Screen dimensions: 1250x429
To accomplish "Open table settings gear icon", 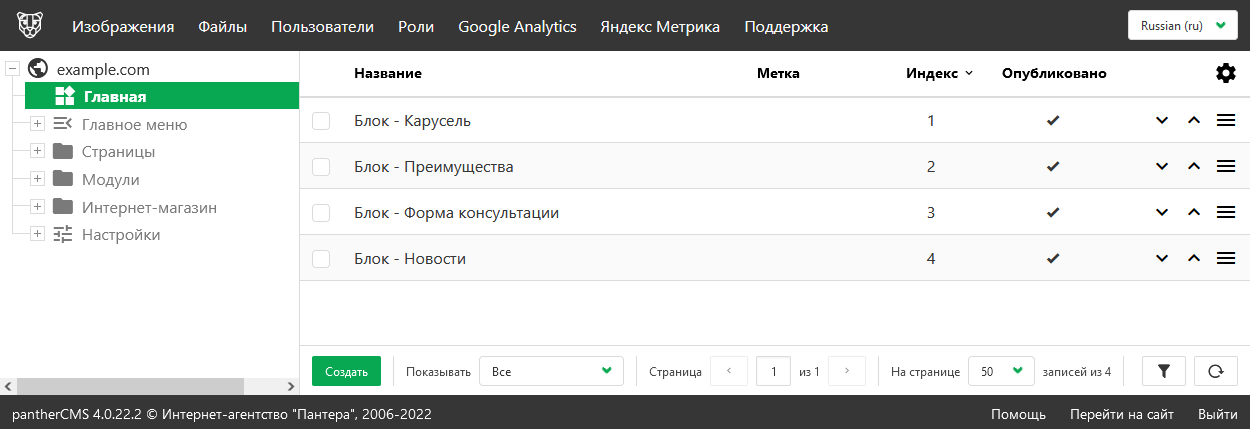I will (x=1225, y=73).
